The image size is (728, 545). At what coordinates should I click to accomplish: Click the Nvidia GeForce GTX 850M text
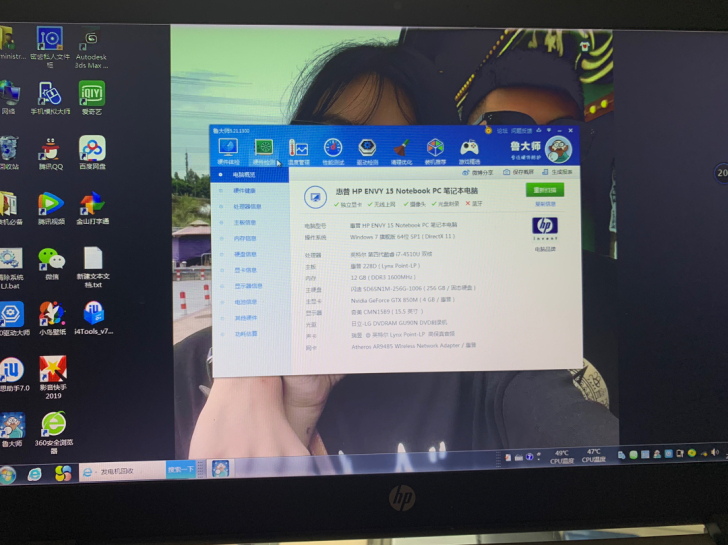pyautogui.click(x=402, y=300)
